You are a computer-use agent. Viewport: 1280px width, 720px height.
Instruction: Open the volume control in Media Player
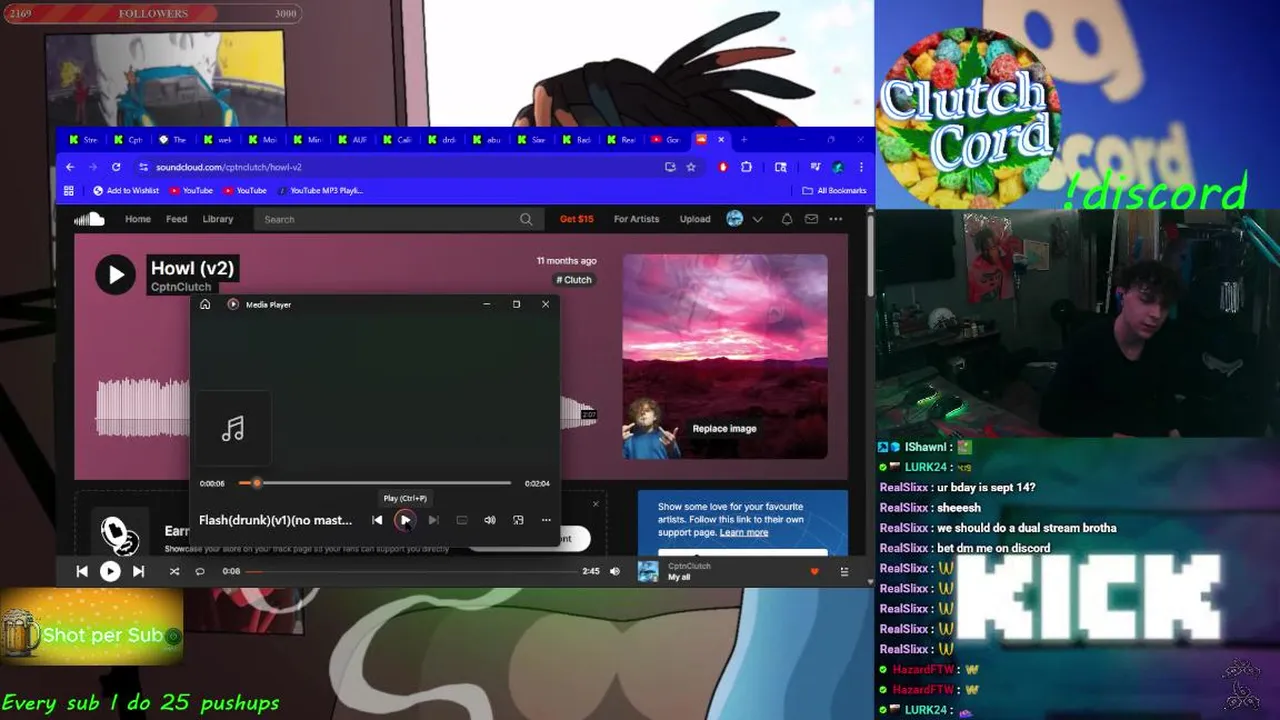(x=490, y=520)
